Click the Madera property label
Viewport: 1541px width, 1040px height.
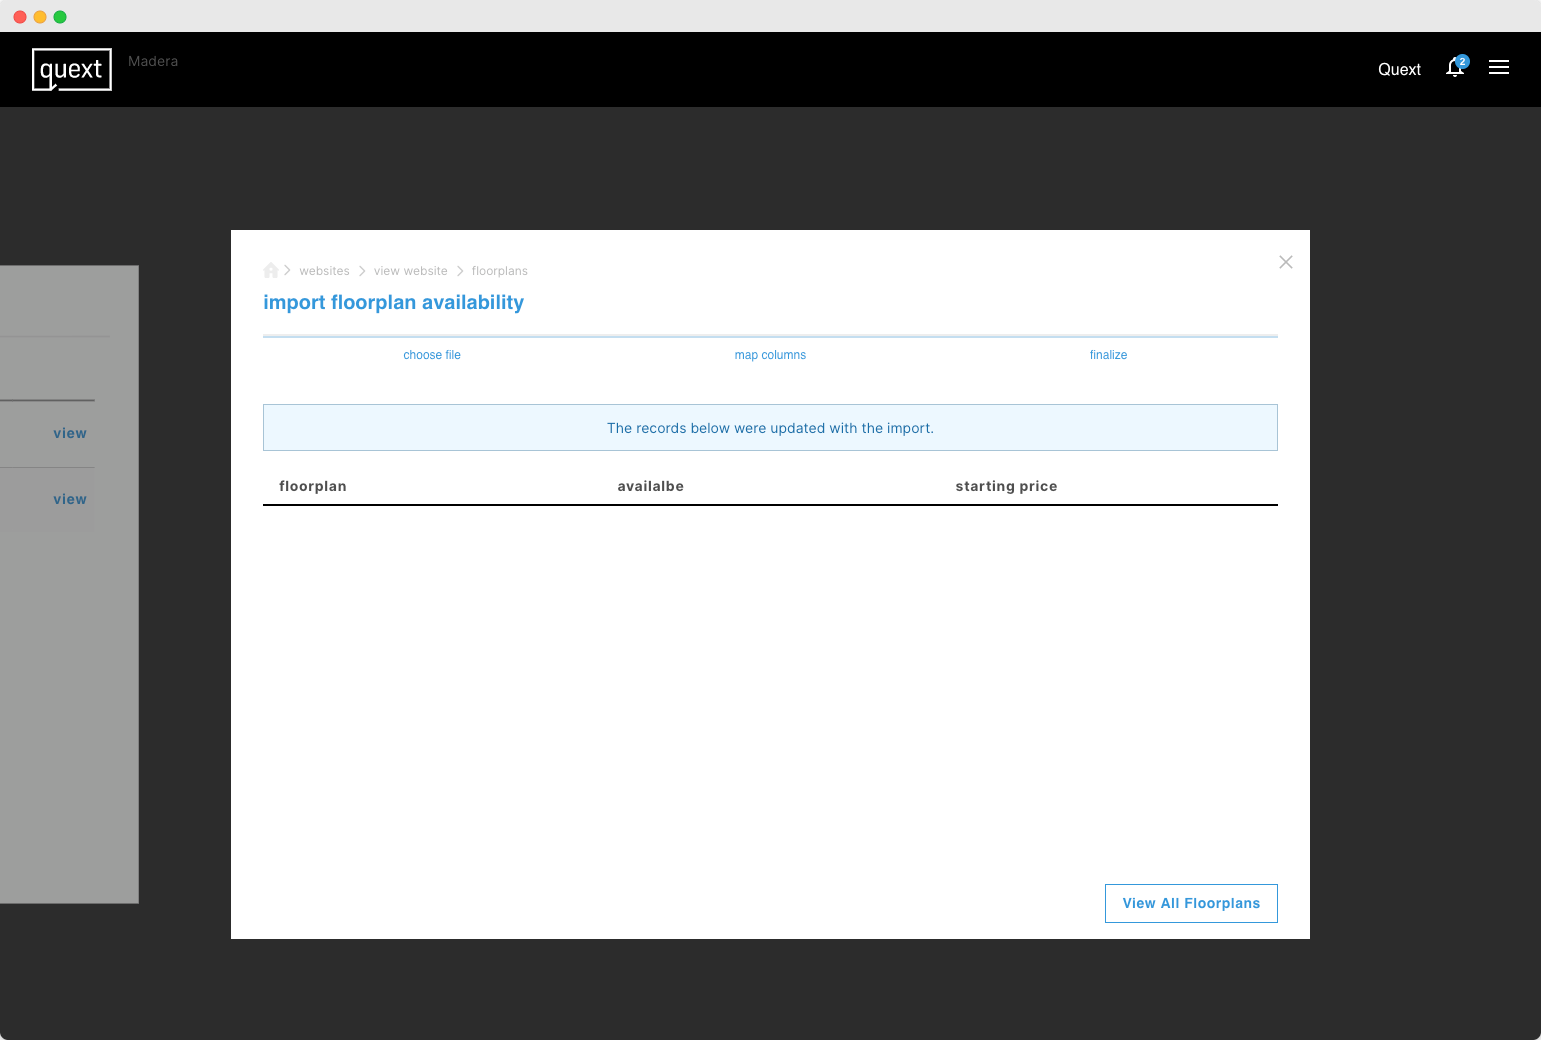click(x=153, y=61)
